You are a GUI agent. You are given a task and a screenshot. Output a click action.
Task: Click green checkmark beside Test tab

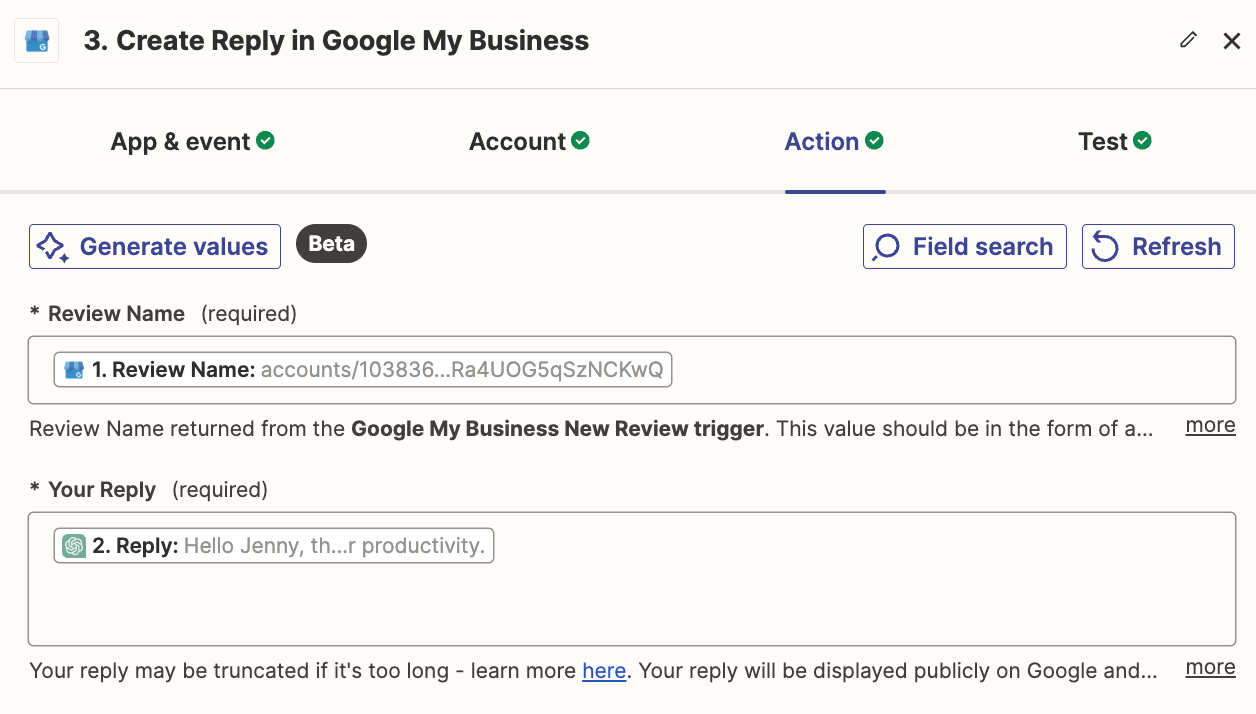[1142, 141]
